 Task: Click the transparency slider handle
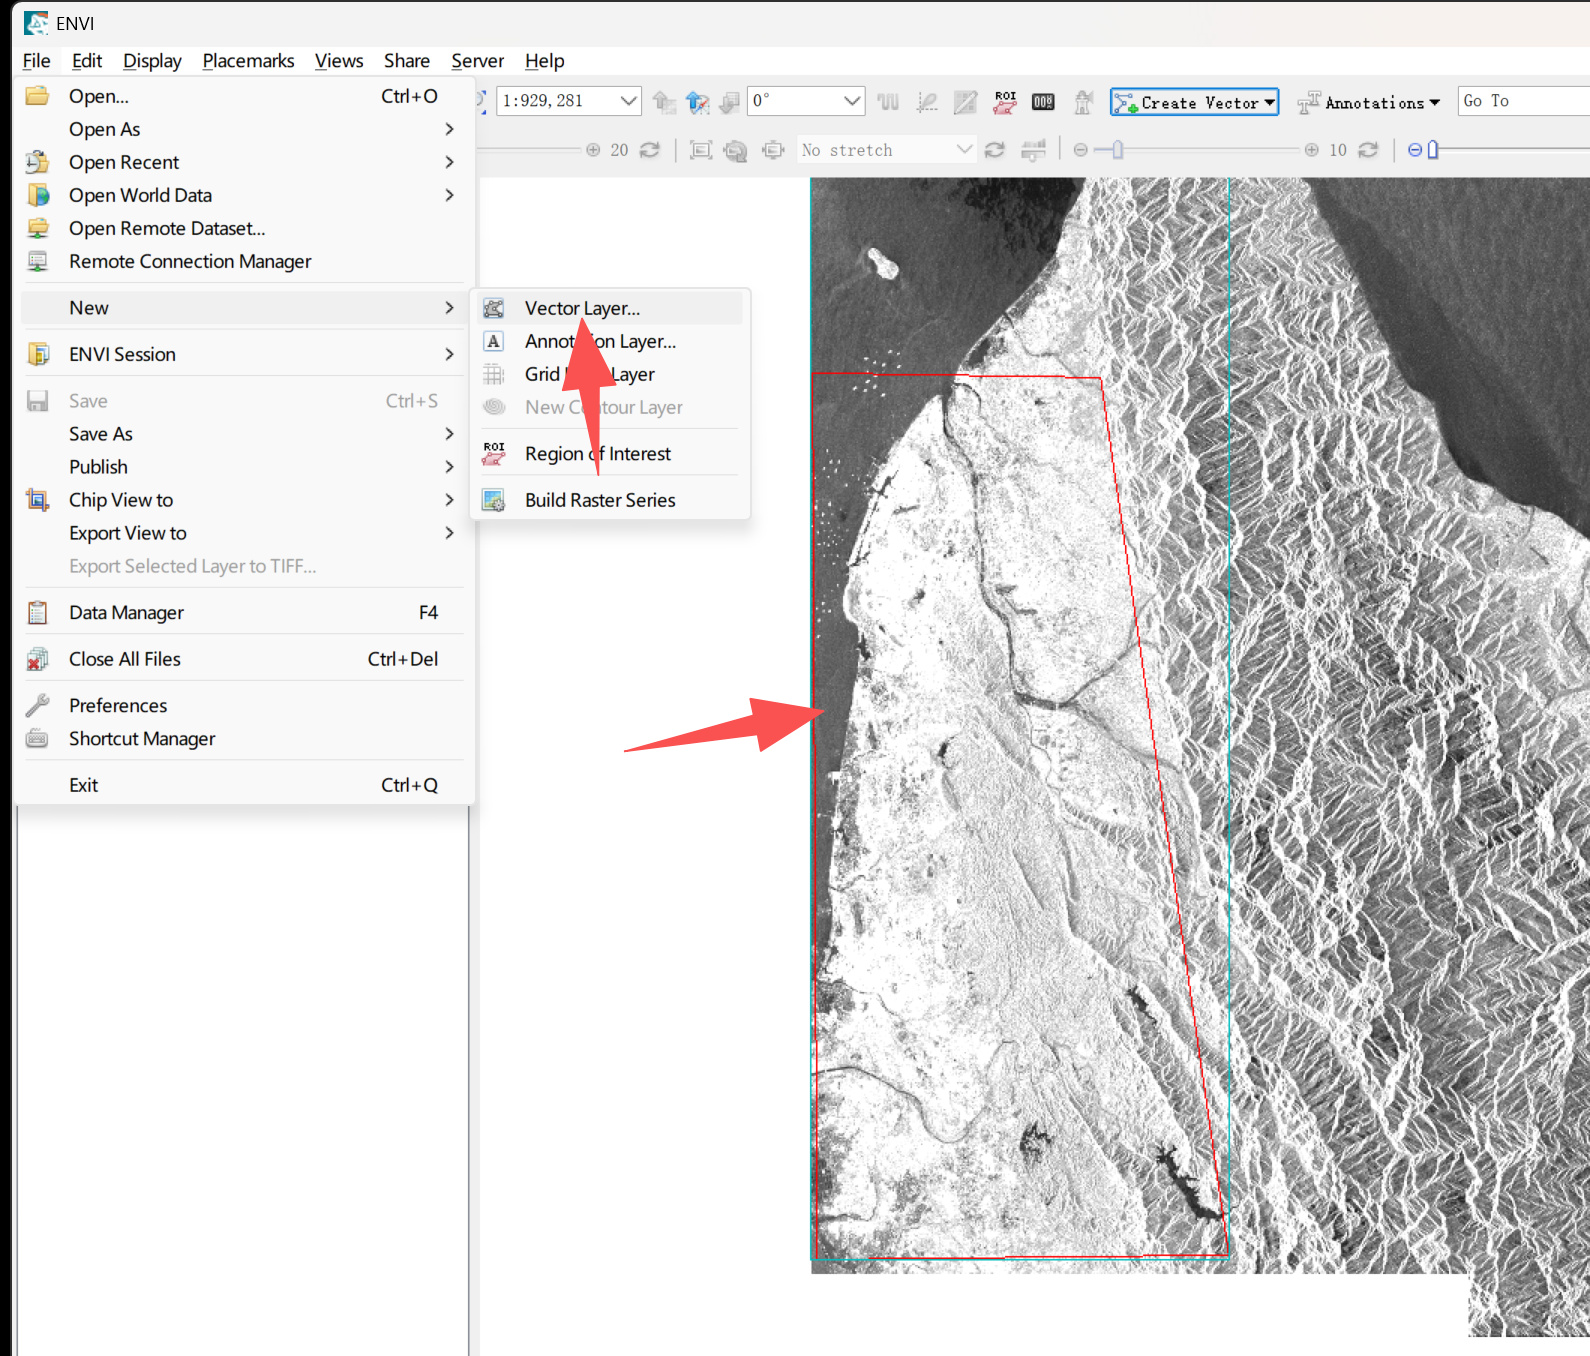click(x=1433, y=150)
